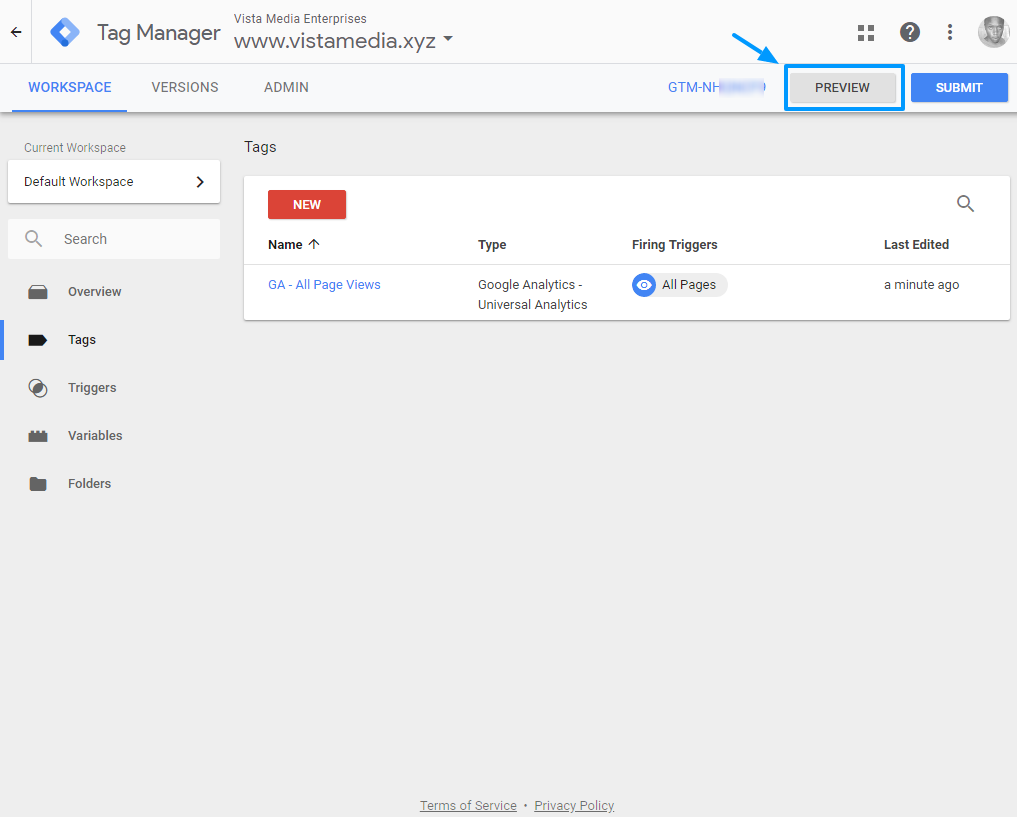Open the GA - All Page Views tag
Screen dimensions: 1017x817
324,285
